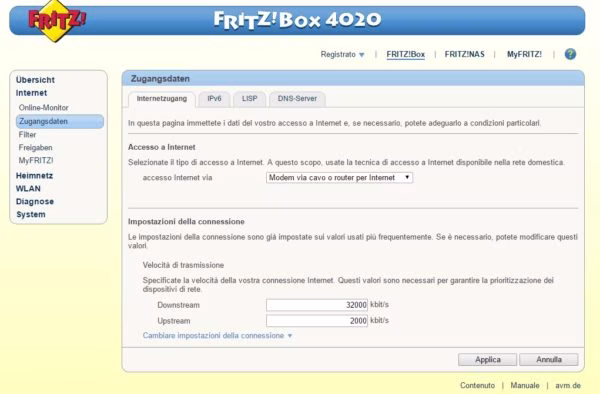600x394 pixels.
Task: Open the avm.de footer link
Action: tap(568, 385)
